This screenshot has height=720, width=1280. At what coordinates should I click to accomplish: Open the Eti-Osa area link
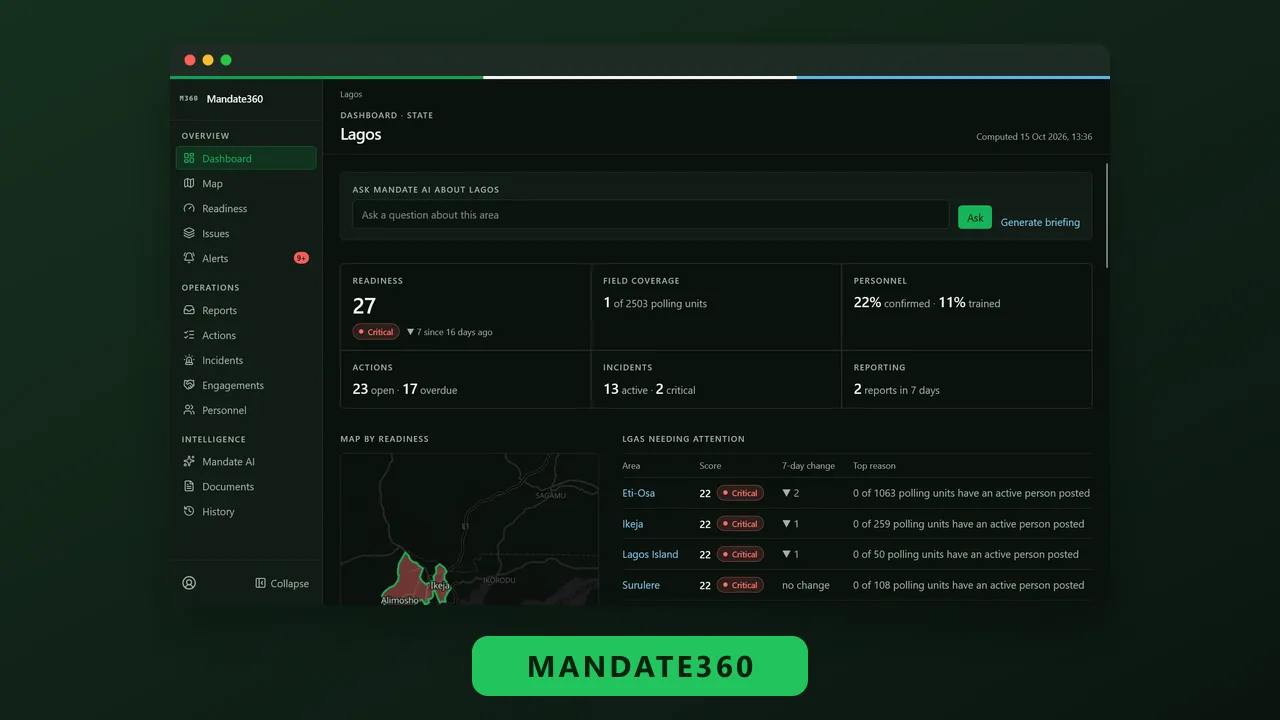(x=638, y=493)
